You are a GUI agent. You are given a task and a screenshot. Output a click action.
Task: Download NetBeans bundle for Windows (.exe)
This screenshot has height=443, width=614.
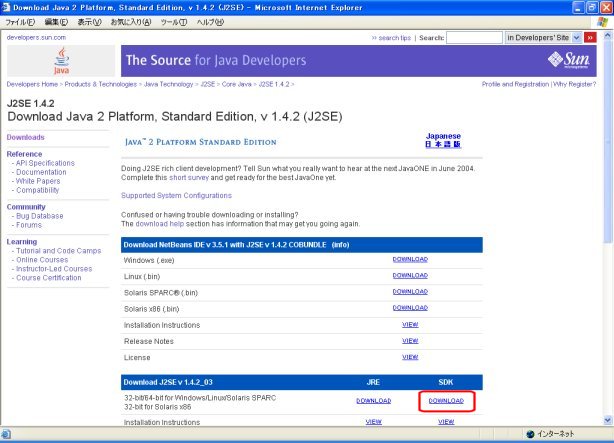(x=409, y=259)
